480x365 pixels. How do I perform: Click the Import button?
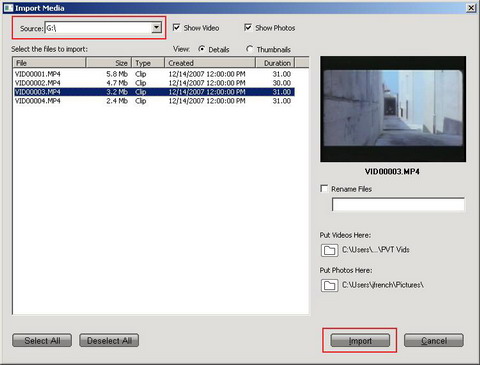360,341
